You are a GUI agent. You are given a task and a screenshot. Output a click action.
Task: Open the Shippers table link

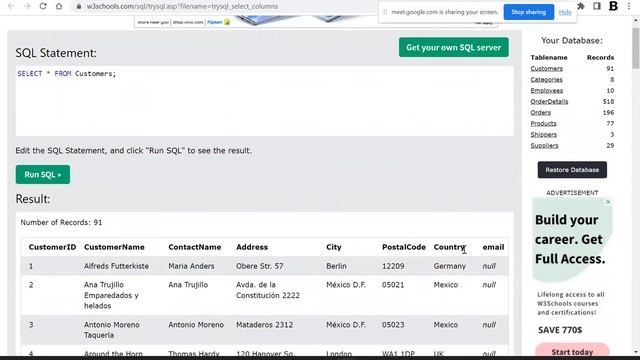point(544,135)
